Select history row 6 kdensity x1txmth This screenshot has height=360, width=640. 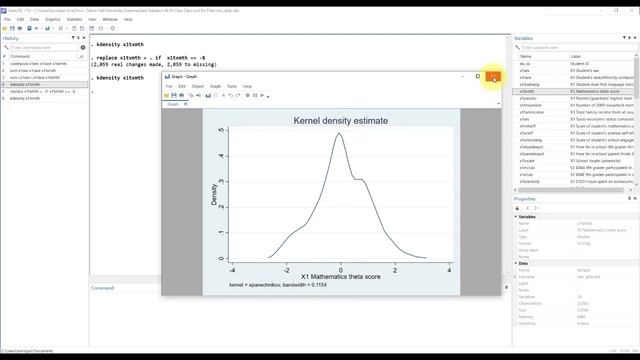click(x=44, y=98)
